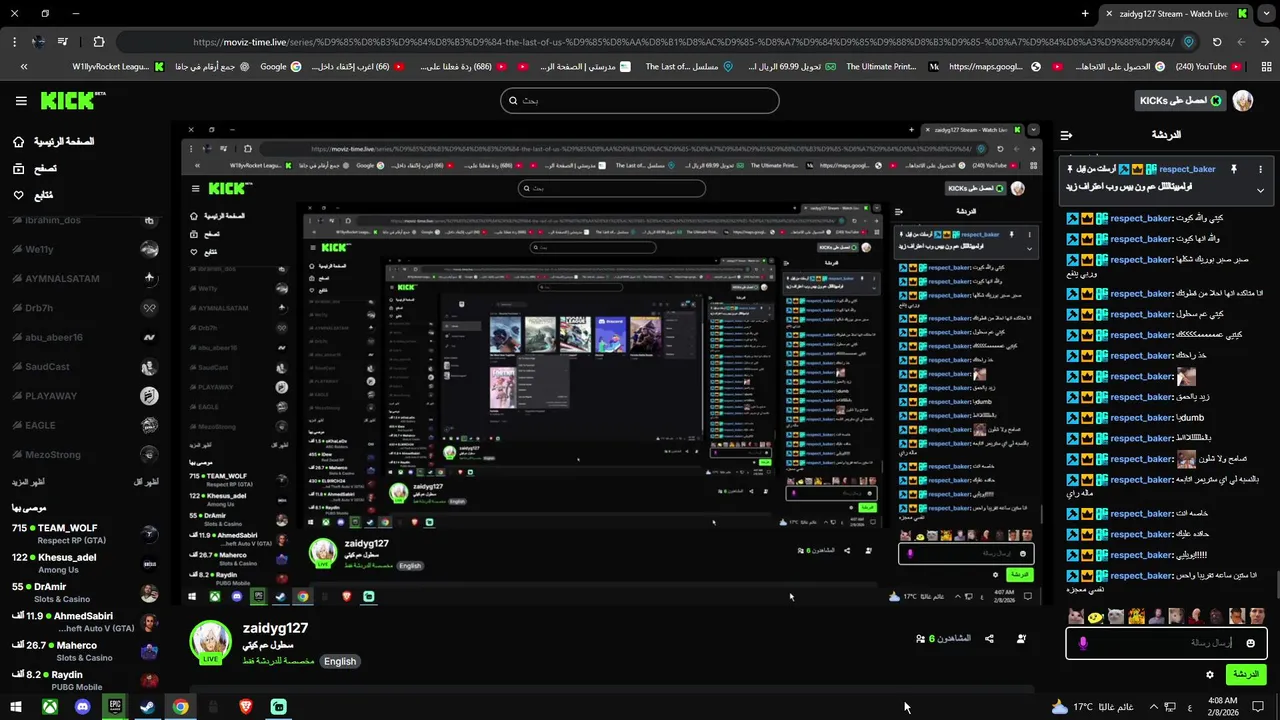Open Raydin's PUBG Mobile stream
The image size is (1280, 720).
coord(84,680)
